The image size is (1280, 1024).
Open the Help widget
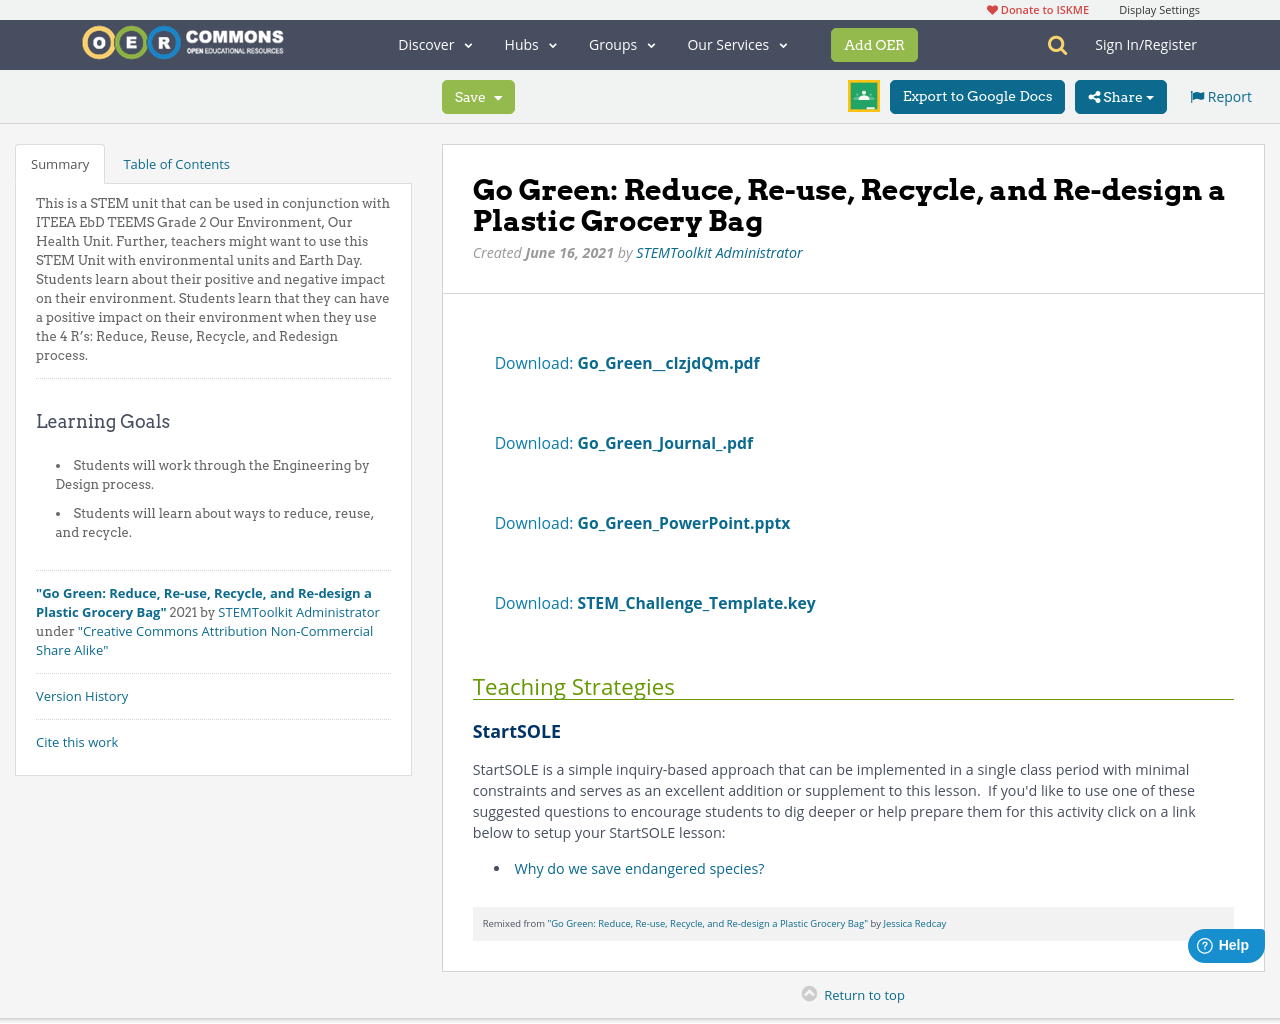(x=1225, y=944)
